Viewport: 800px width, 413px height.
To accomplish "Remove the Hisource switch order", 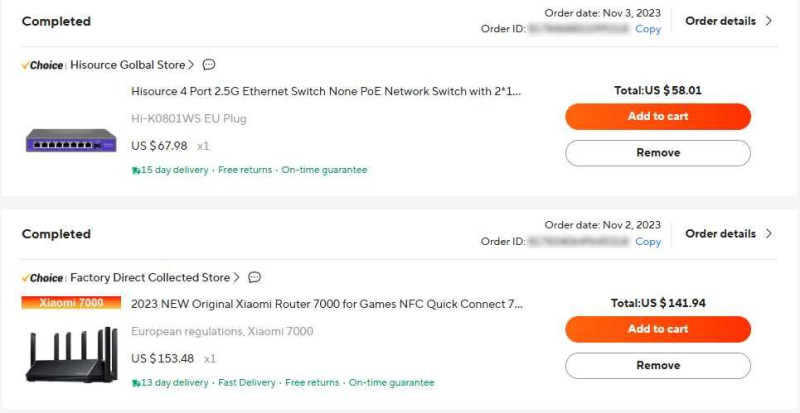I will point(658,153).
